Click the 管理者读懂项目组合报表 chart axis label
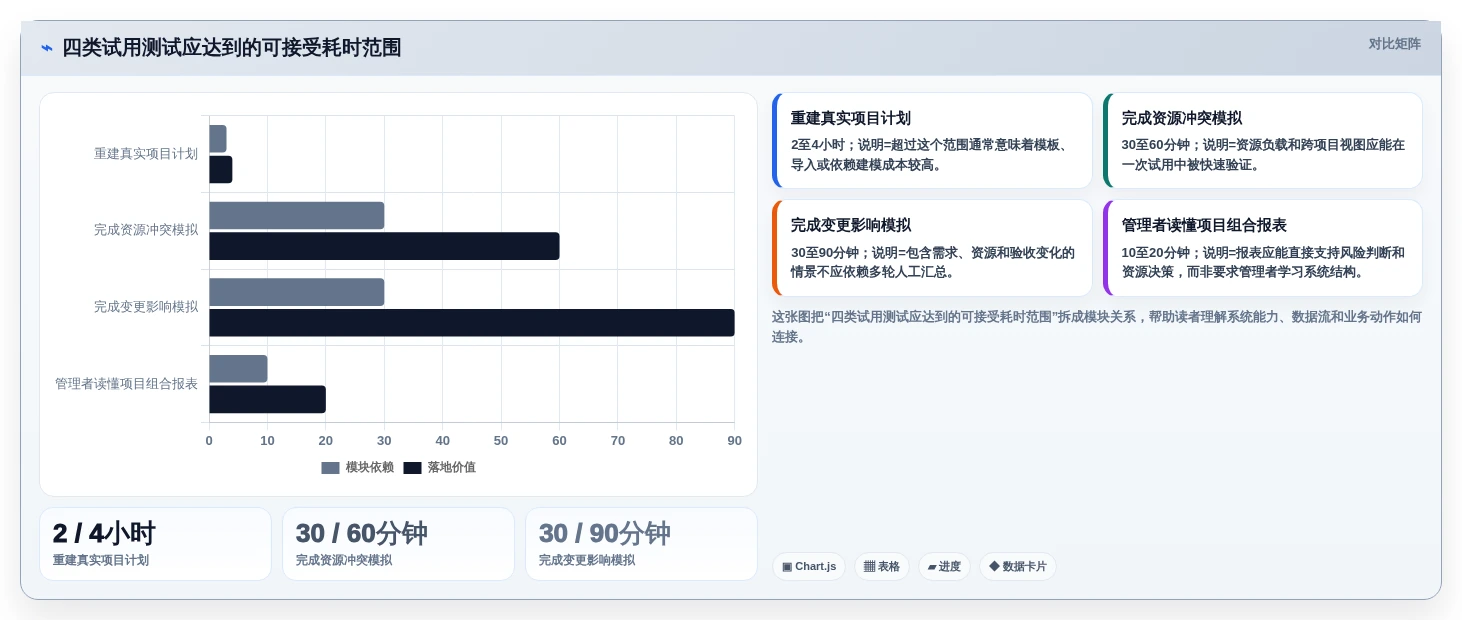 (126, 384)
